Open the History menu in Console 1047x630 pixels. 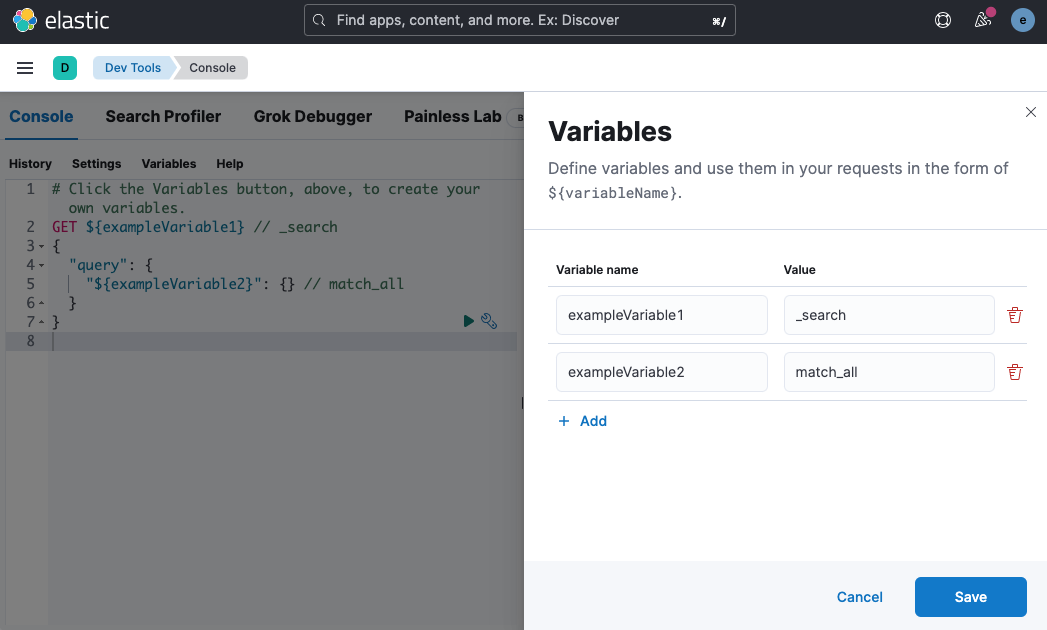tap(30, 164)
